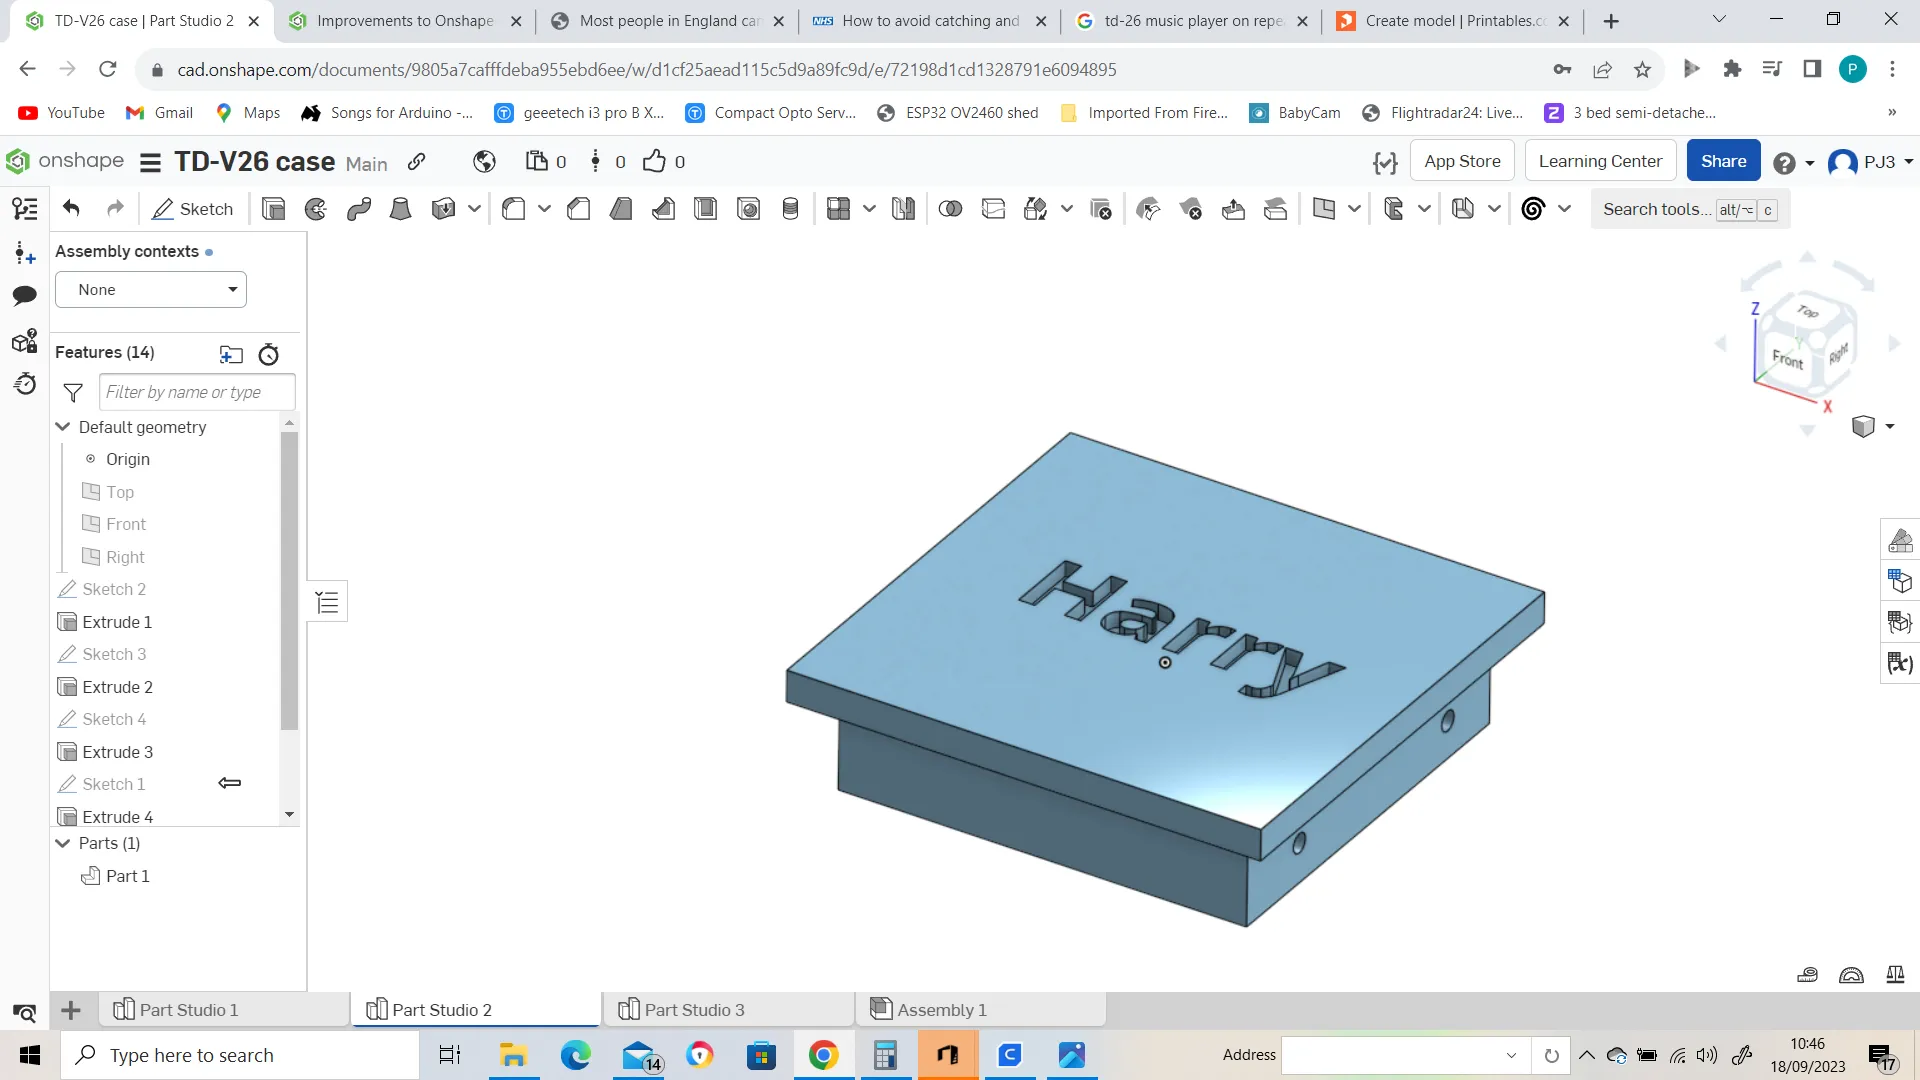The width and height of the screenshot is (1920, 1080).
Task: Select the Boolean tool
Action: click(x=950, y=209)
